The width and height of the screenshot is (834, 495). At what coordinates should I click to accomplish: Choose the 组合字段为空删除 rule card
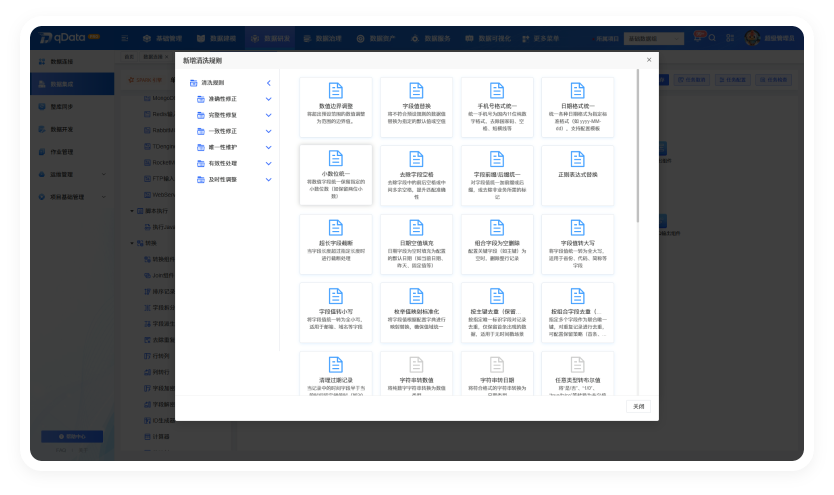click(x=497, y=245)
